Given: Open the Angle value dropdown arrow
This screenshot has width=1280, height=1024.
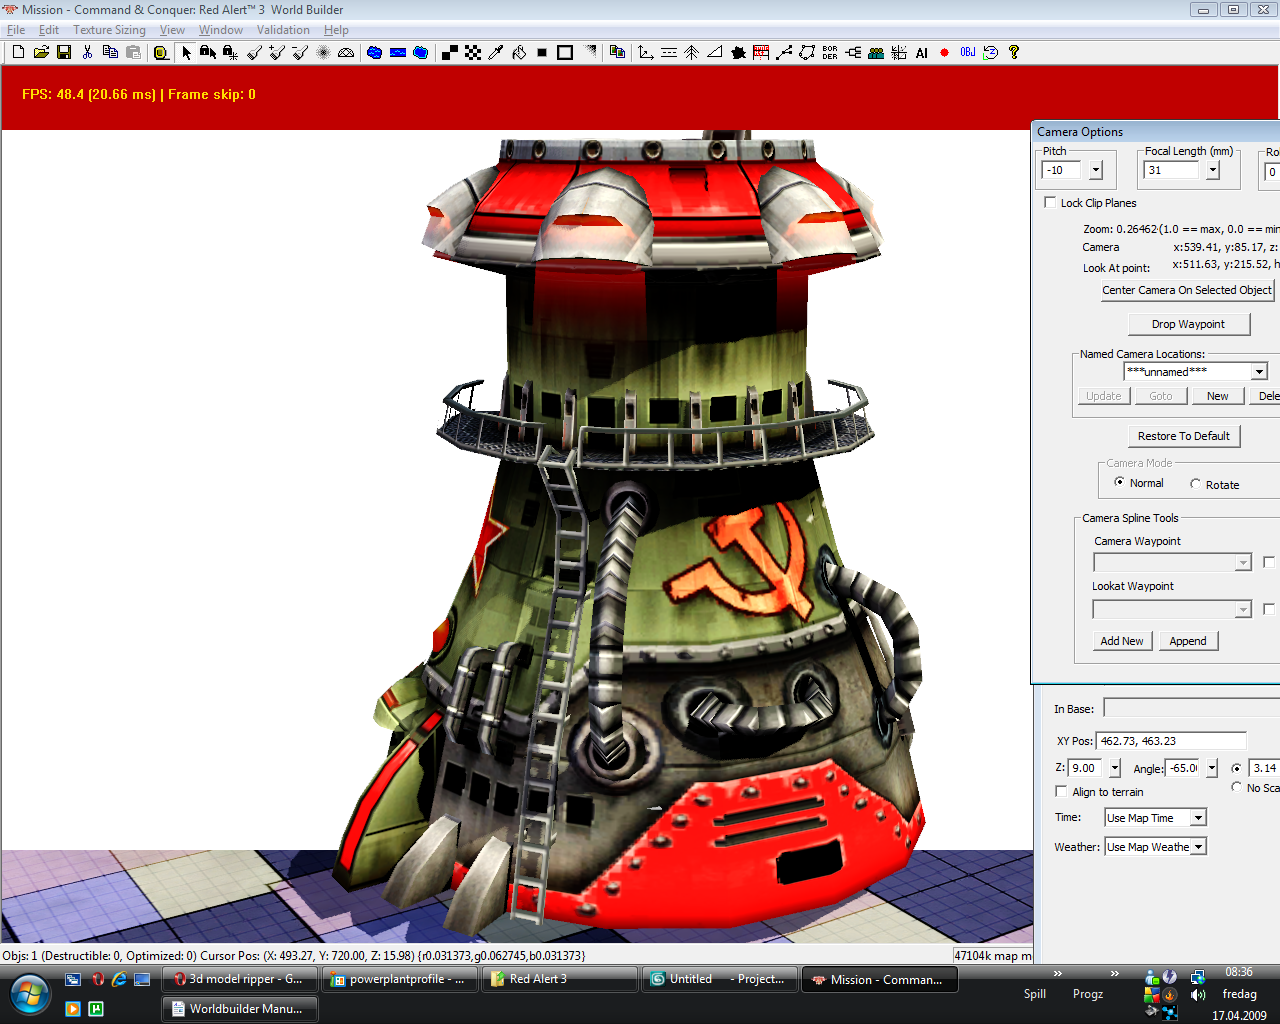Looking at the screenshot, I should pos(1212,768).
